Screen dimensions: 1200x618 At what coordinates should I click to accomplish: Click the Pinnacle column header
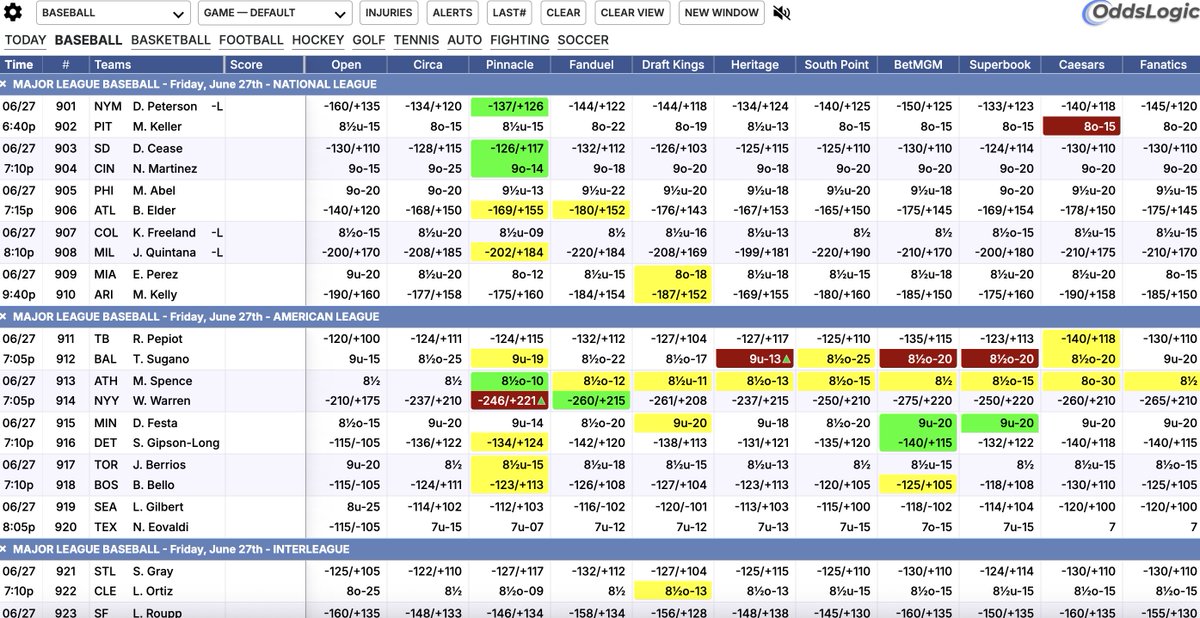pos(509,65)
